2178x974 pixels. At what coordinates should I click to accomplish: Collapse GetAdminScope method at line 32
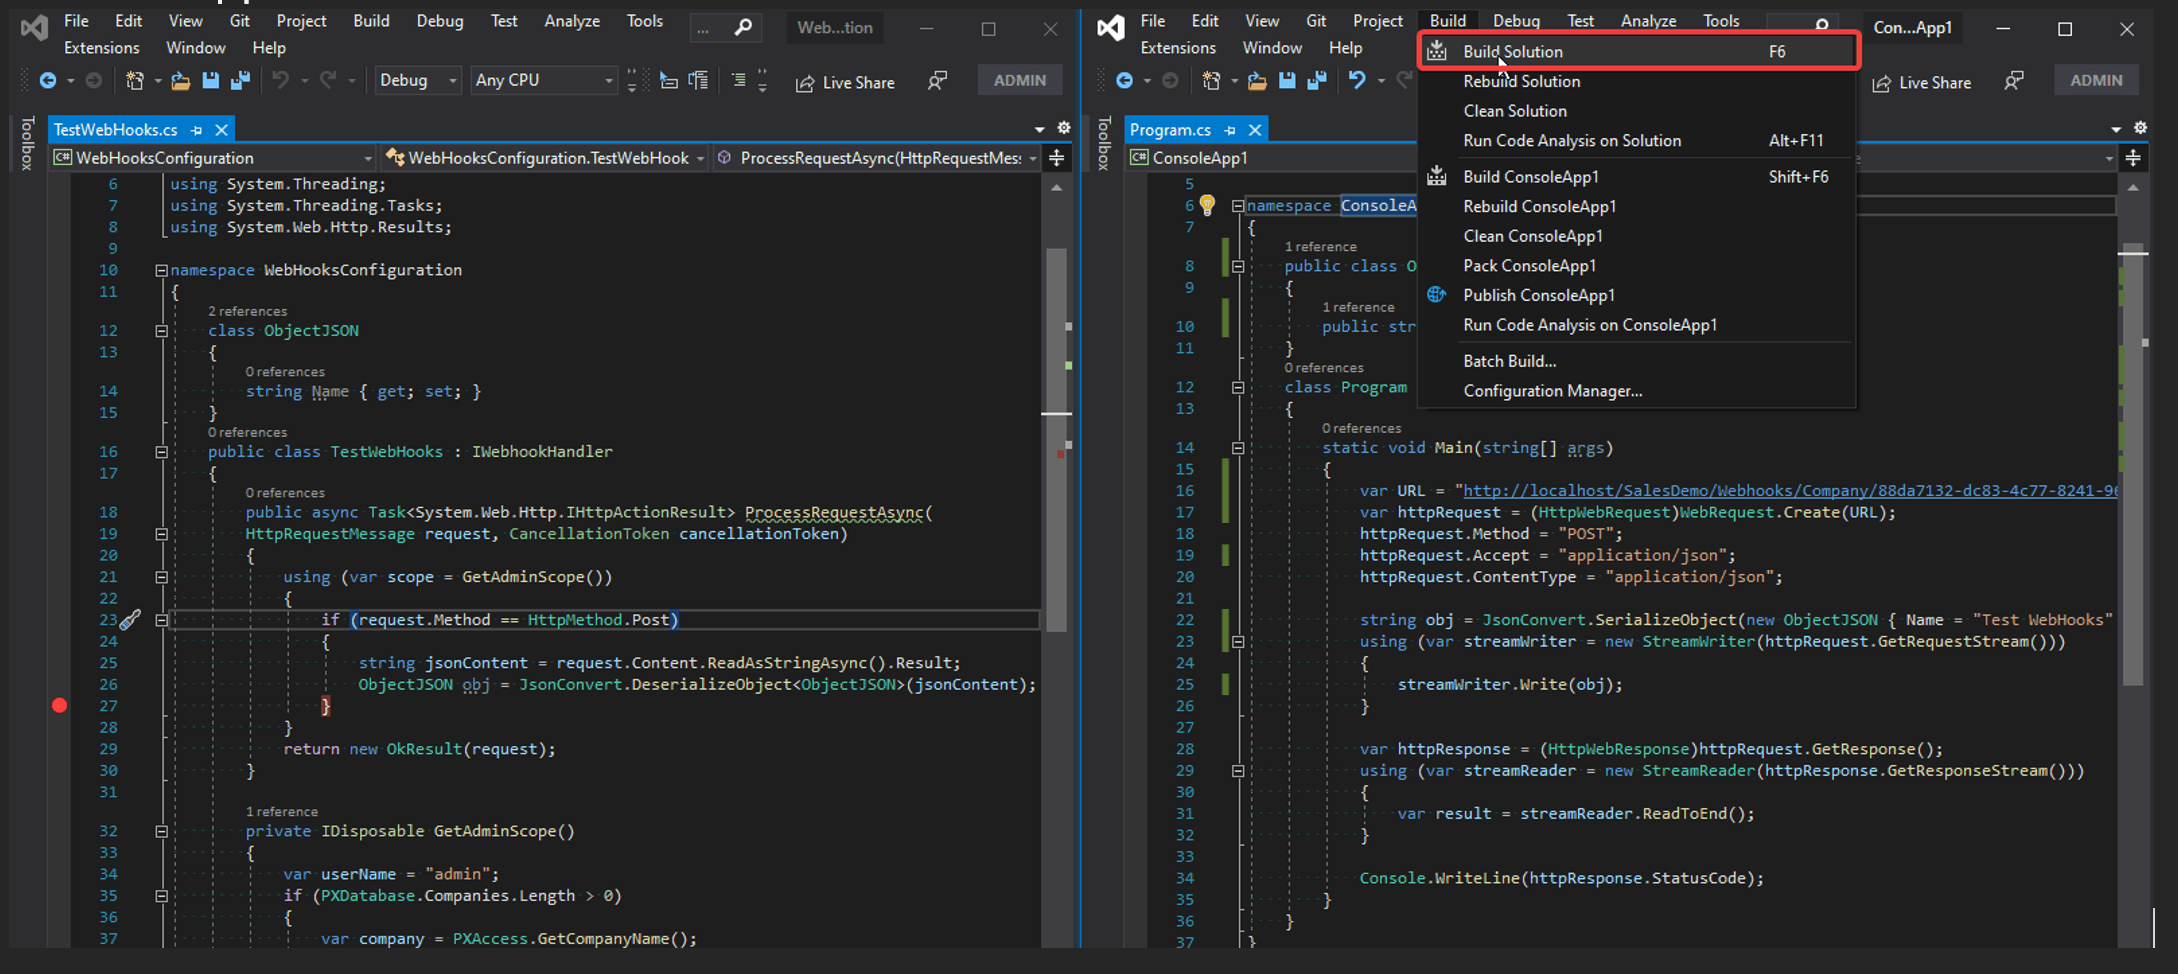[161, 831]
